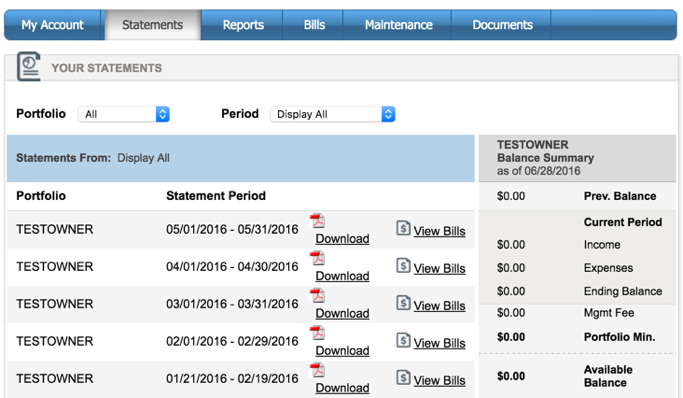This screenshot has width=683, height=398.
Task: View Bills for the 02/01/2016 - 02/29/2016 period
Action: (439, 343)
